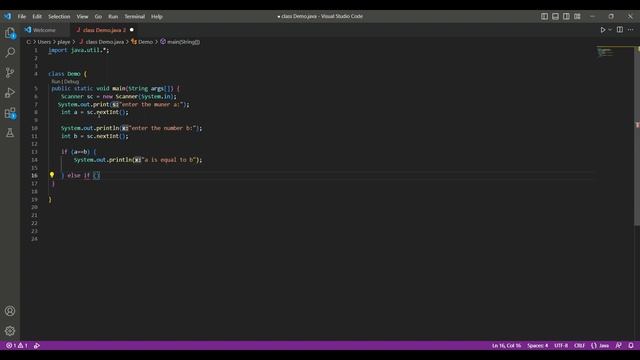Click 'int b = sc.nextInt();' line
The width and height of the screenshot is (640, 360).
[95, 136]
